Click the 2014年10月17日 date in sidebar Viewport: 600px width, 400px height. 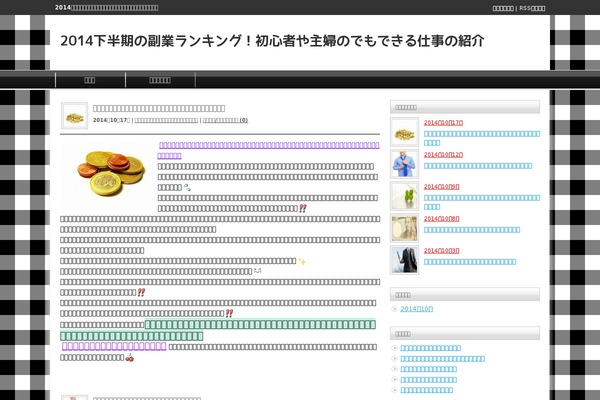(442, 123)
